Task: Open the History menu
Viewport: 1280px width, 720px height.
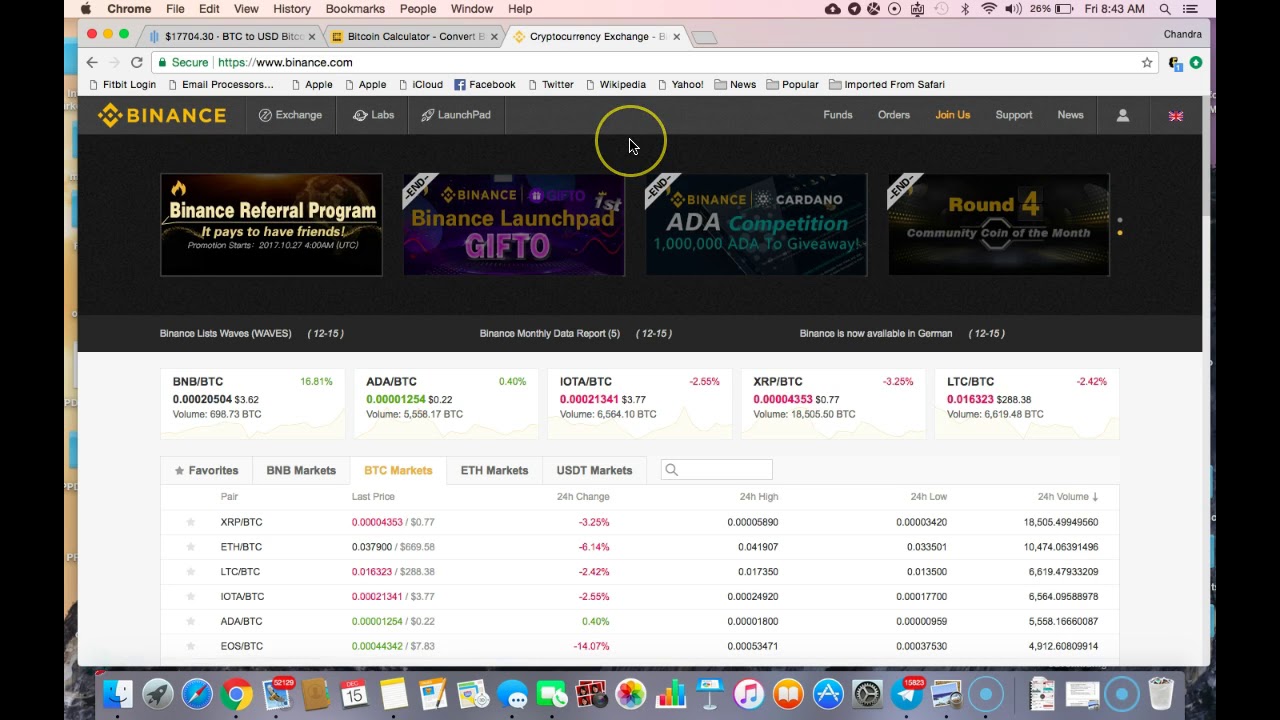Action: click(x=292, y=9)
